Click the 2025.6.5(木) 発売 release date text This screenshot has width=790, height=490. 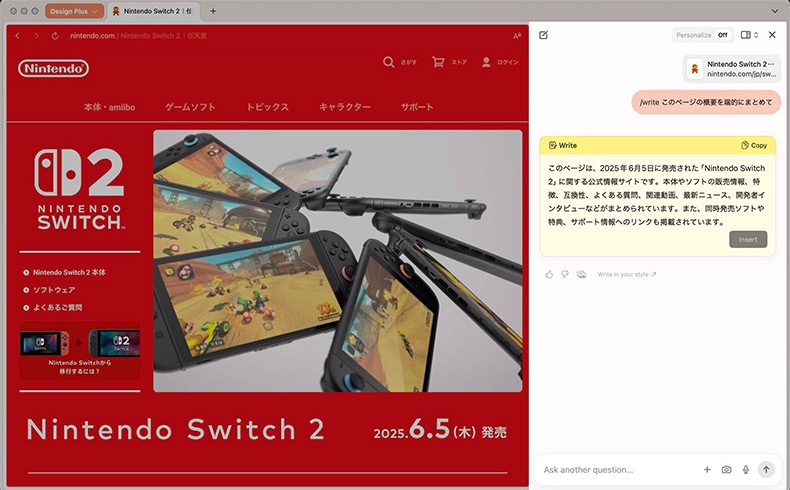(440, 430)
